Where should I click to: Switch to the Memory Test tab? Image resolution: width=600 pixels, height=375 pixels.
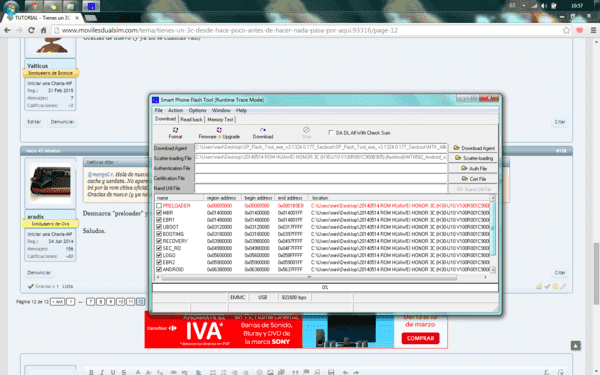click(220, 119)
